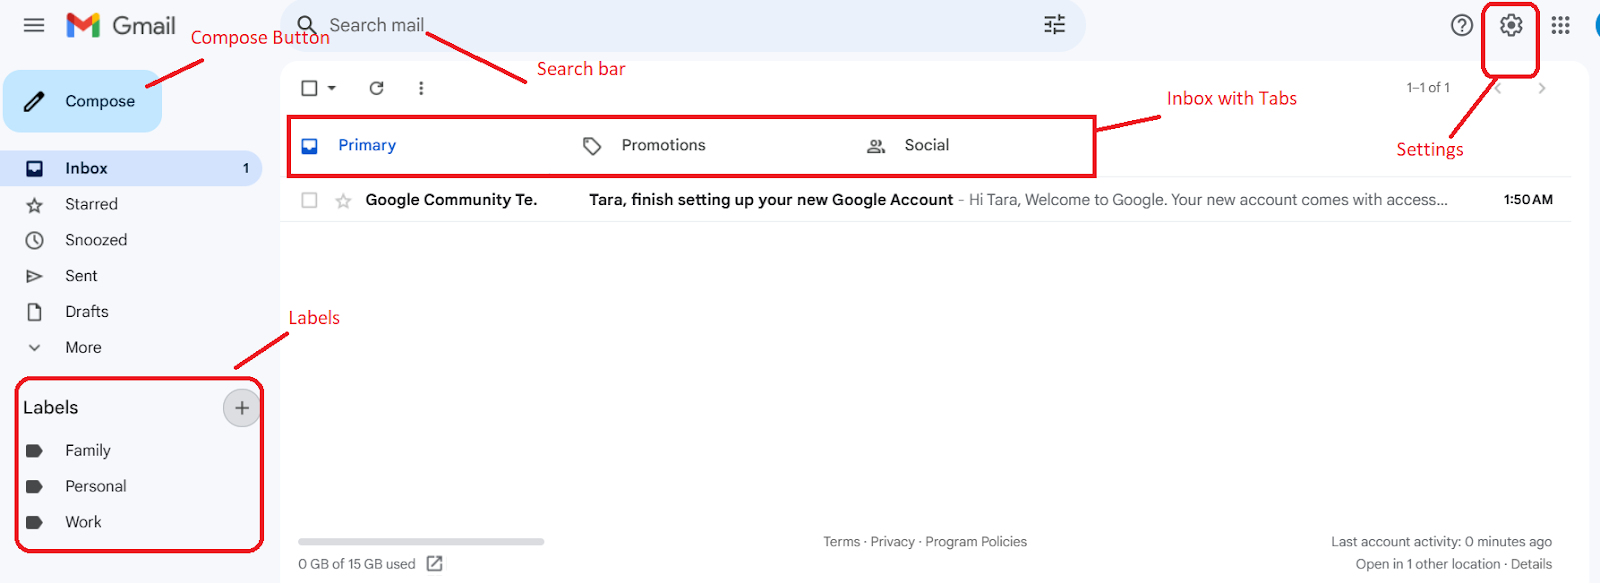1600x583 pixels.
Task: Click the Personal label icon
Action: tap(34, 487)
